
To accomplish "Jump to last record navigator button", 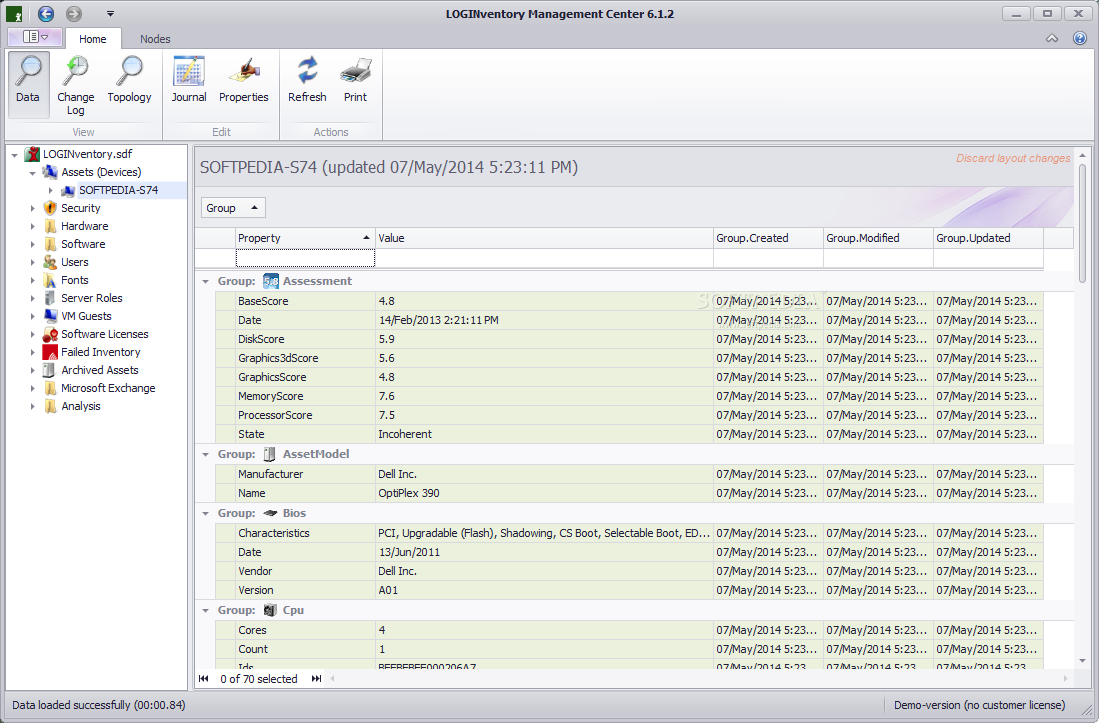I will [x=316, y=678].
